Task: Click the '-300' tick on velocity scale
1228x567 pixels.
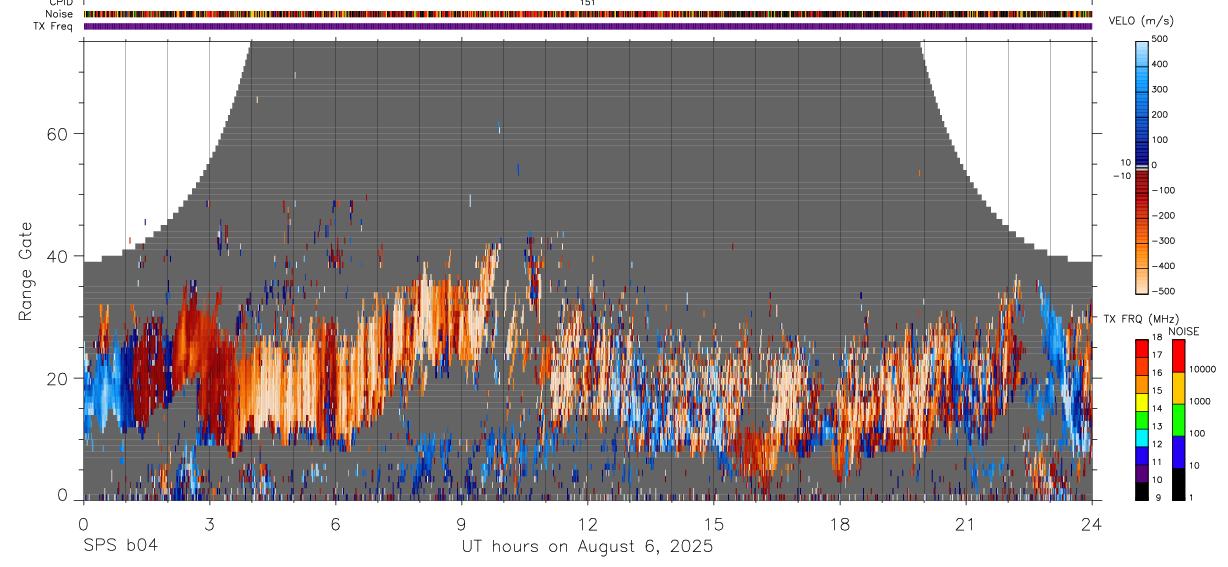Action: tap(1162, 241)
